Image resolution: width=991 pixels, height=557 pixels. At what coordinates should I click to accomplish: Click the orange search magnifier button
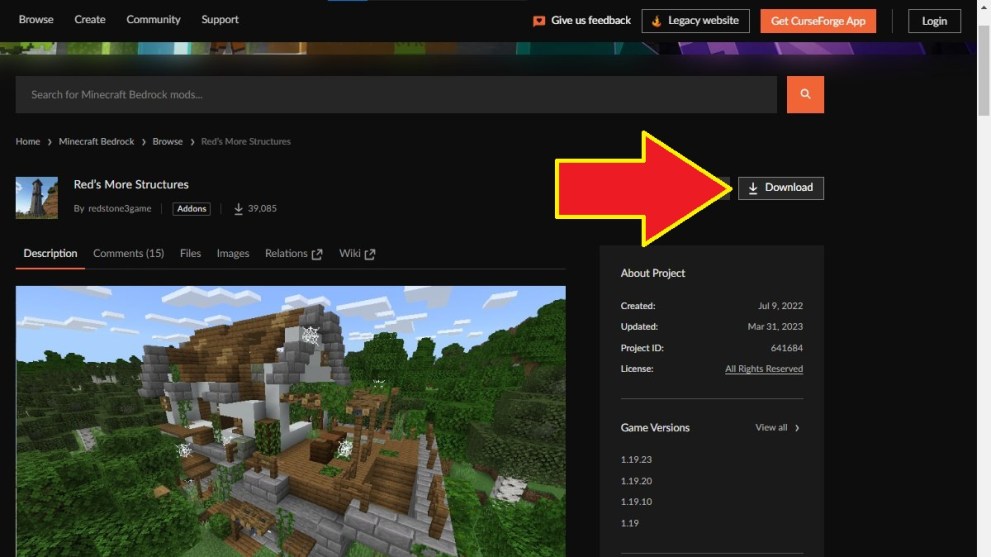click(x=805, y=94)
